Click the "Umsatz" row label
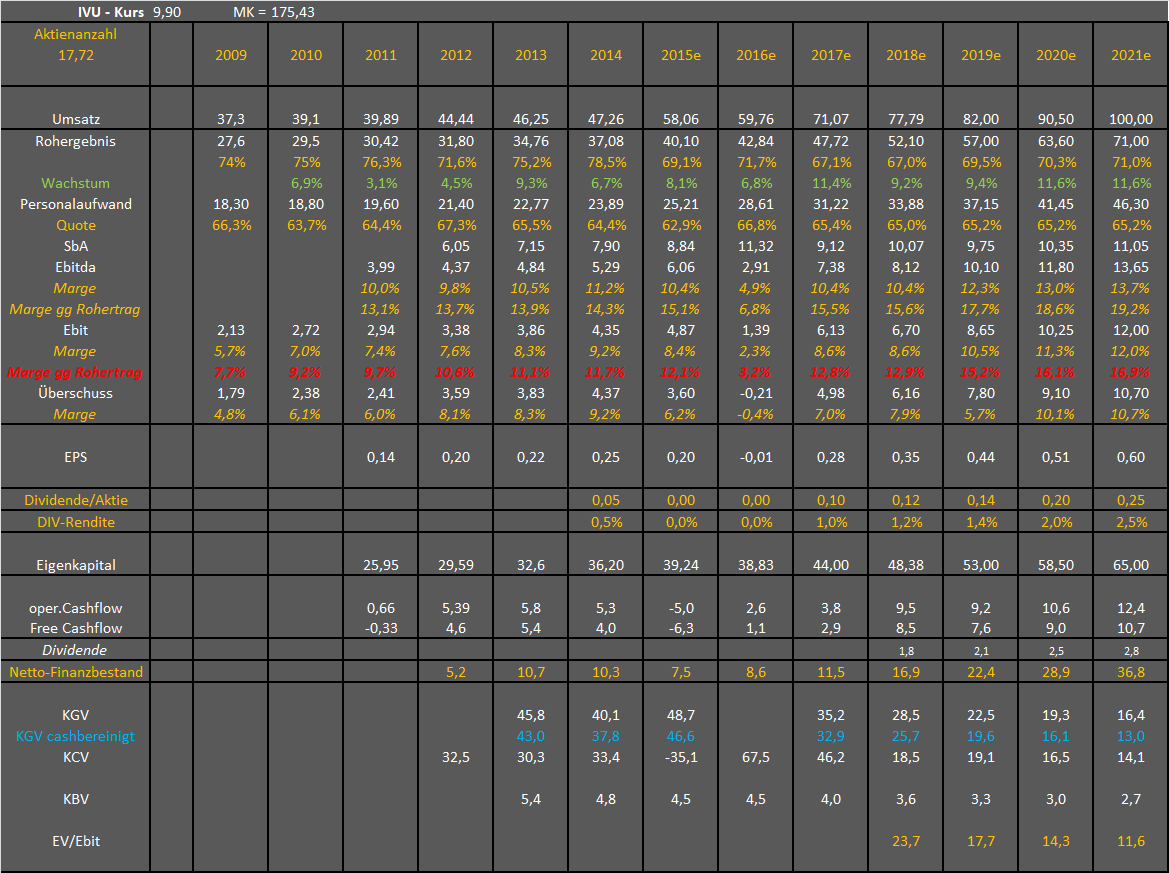The image size is (1169, 873). (75, 119)
